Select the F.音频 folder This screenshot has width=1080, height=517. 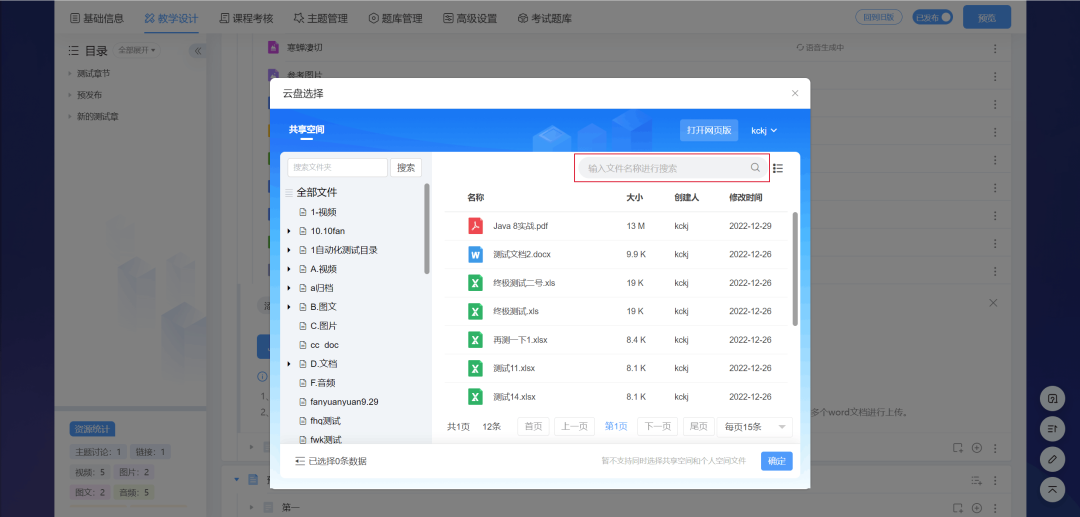point(322,383)
